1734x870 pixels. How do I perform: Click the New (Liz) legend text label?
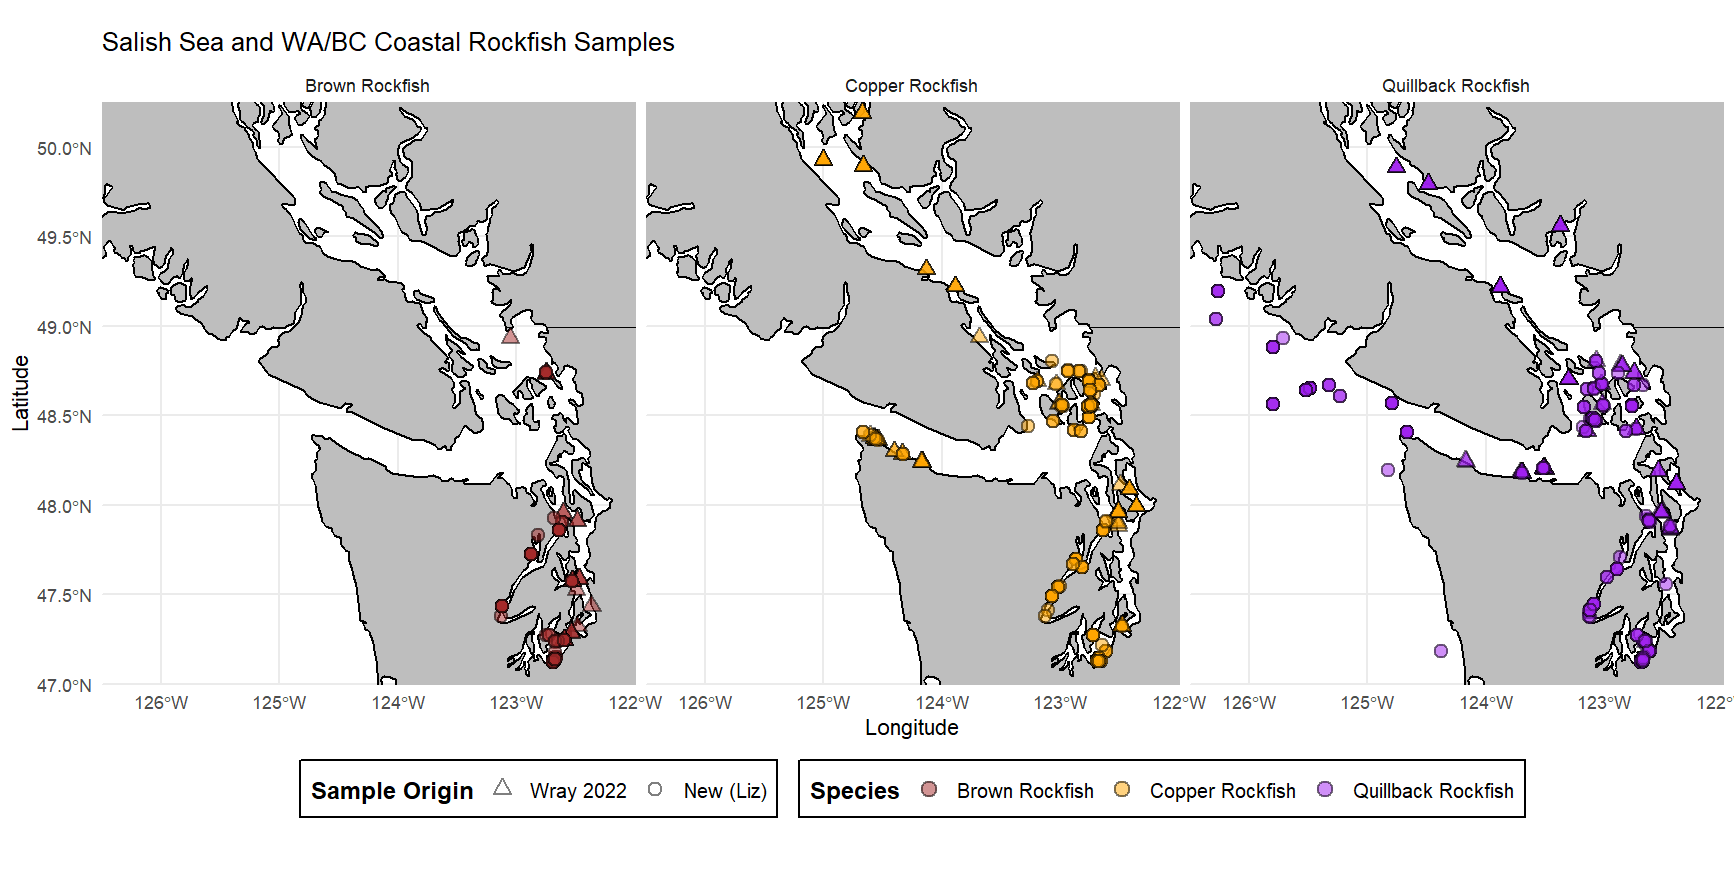(x=725, y=791)
